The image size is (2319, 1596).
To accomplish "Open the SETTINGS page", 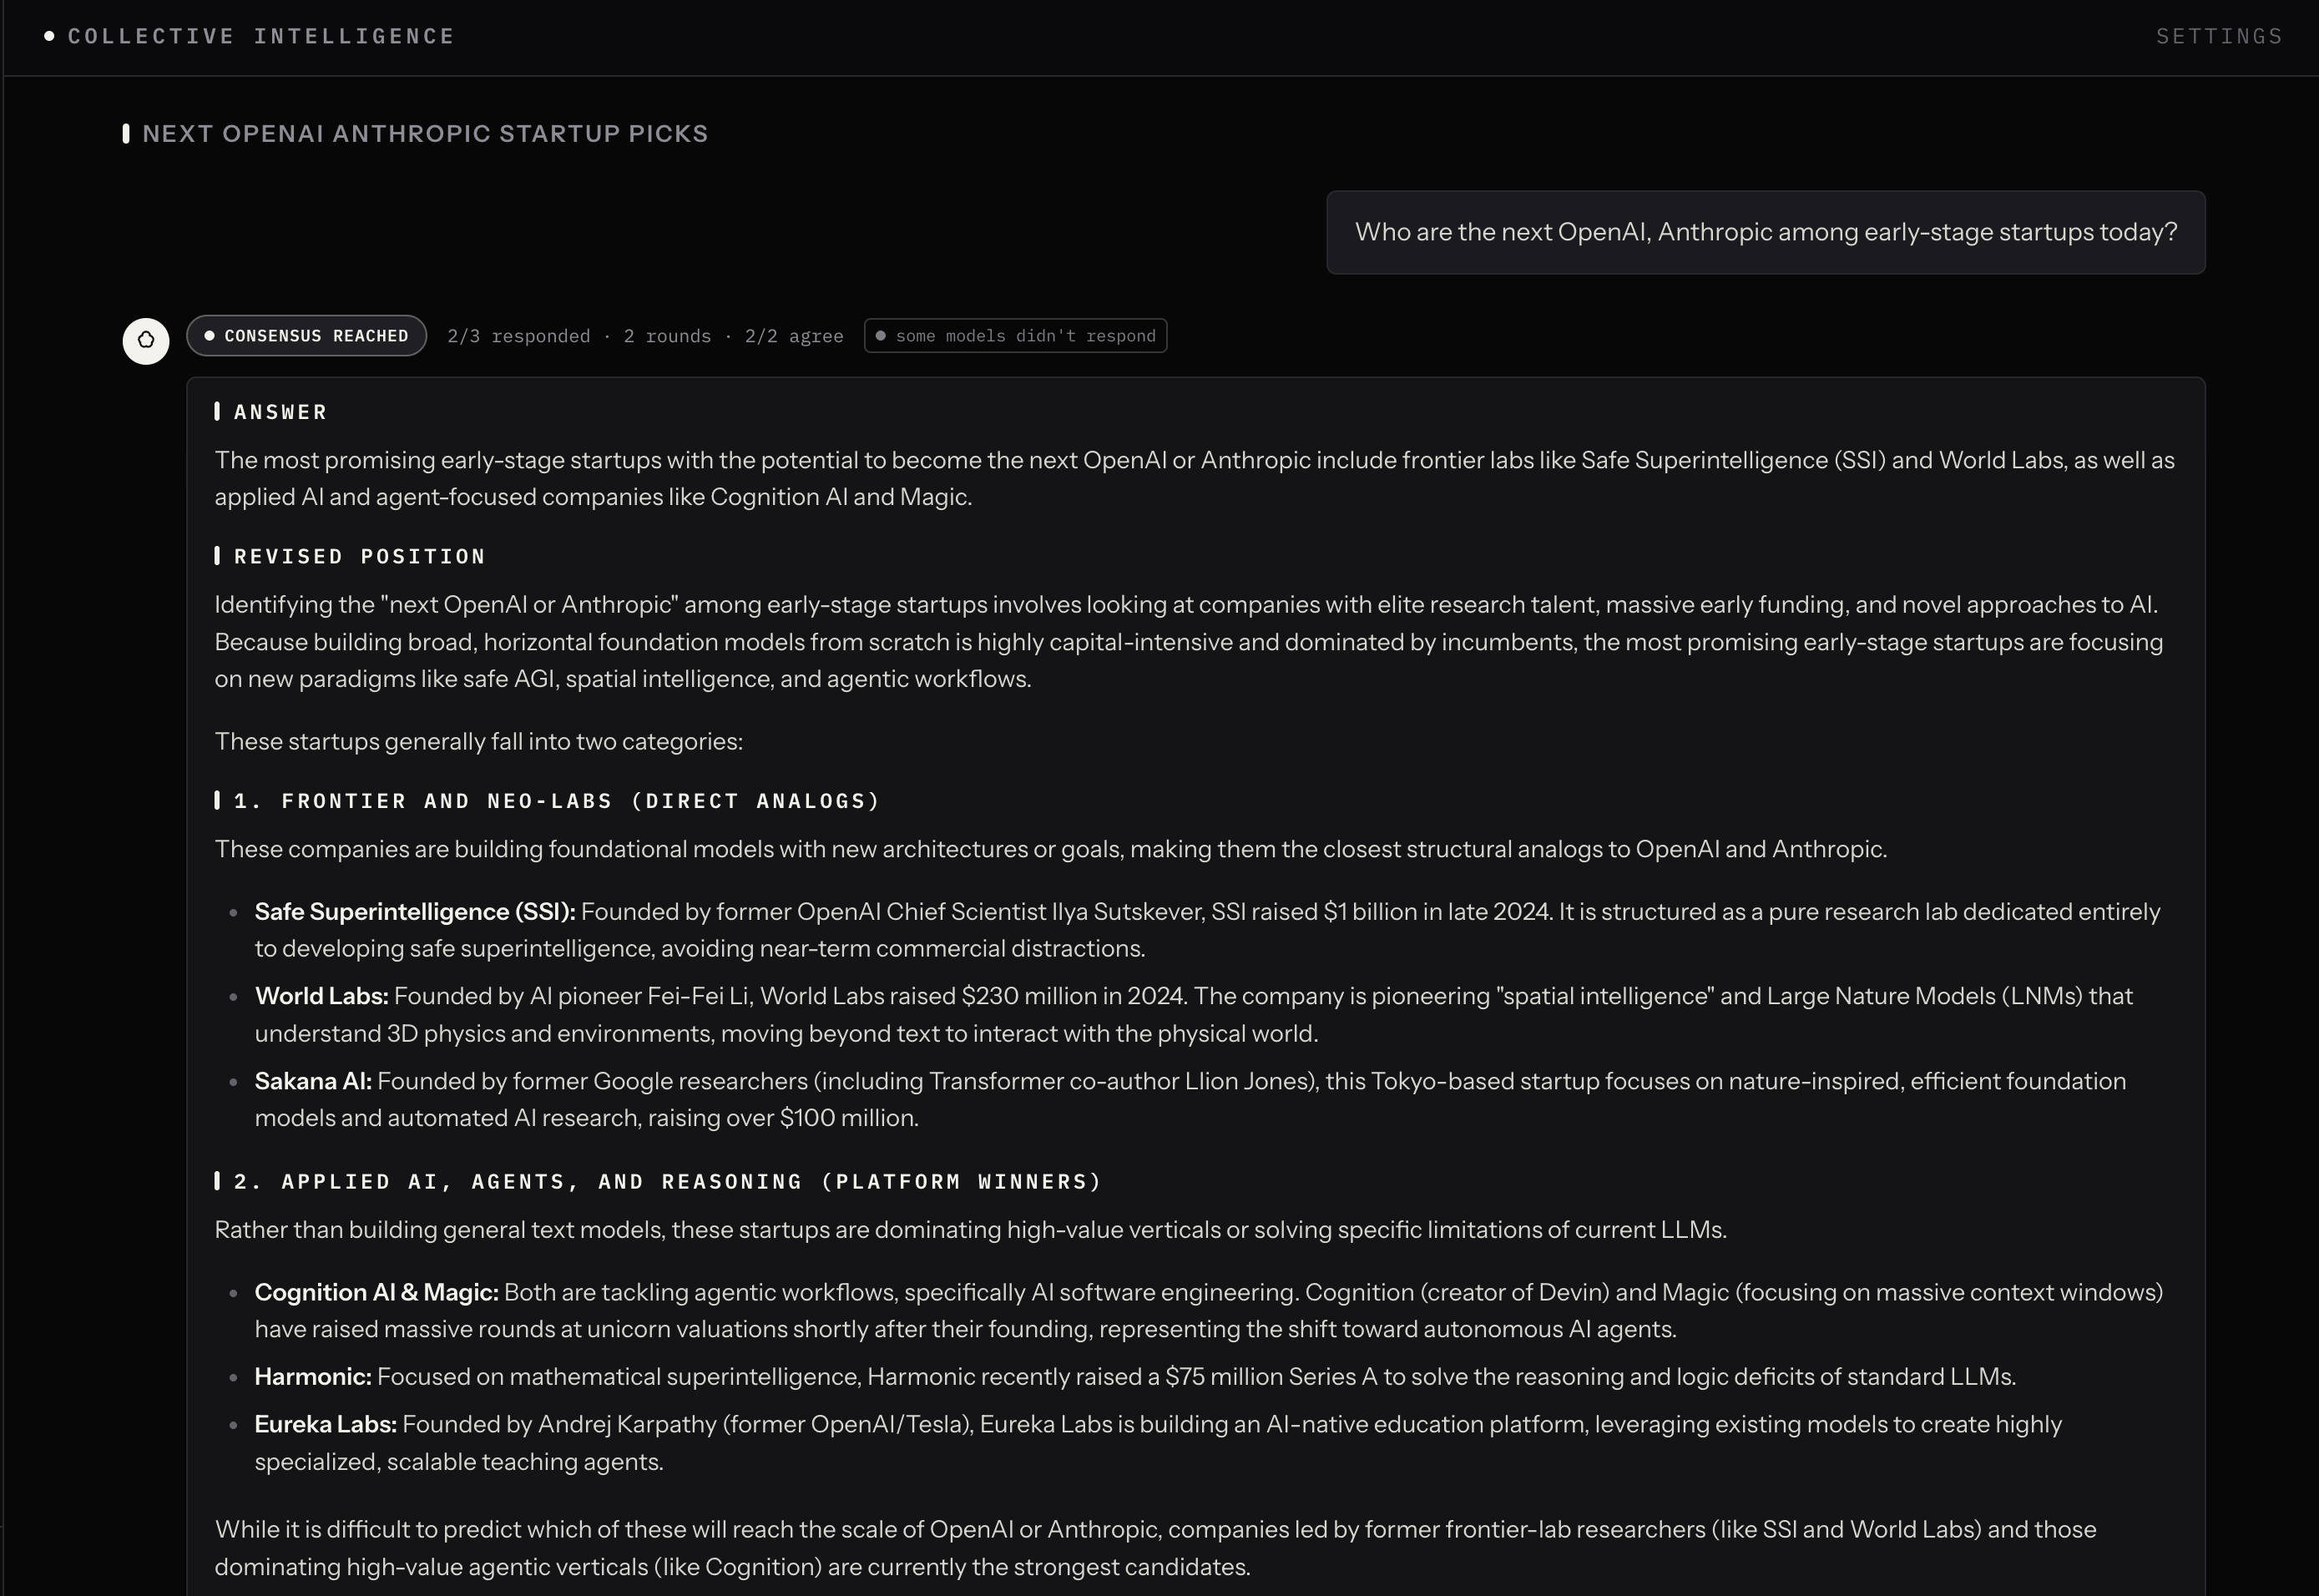I will pyautogui.click(x=2219, y=37).
